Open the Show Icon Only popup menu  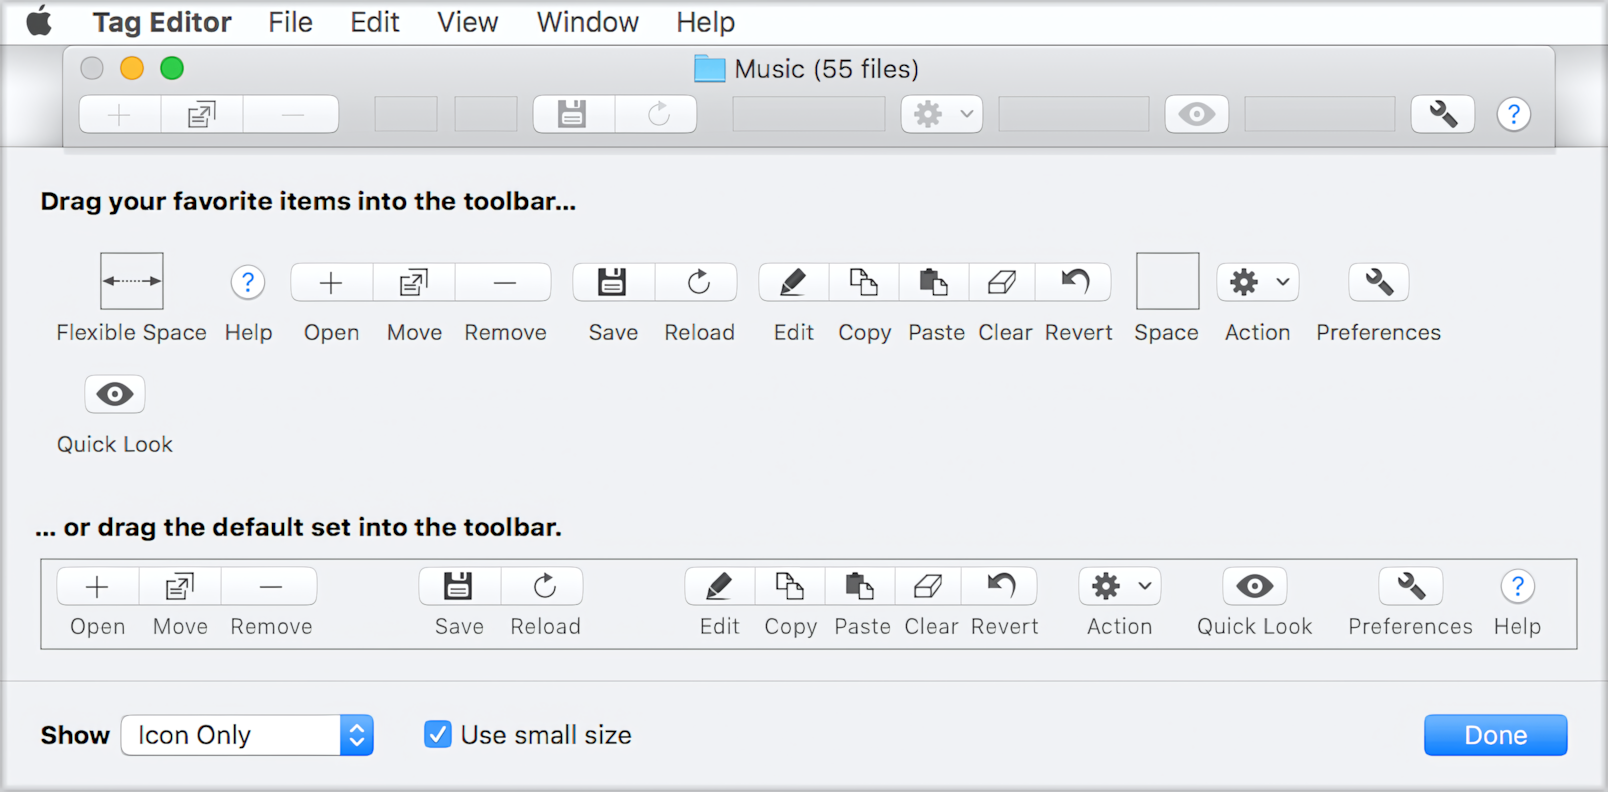coord(247,735)
